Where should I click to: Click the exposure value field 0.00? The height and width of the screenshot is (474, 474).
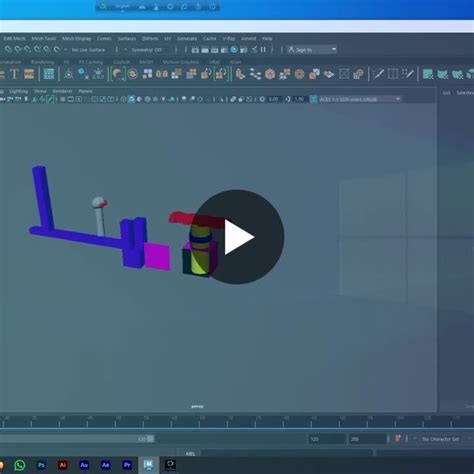pyautogui.click(x=274, y=99)
